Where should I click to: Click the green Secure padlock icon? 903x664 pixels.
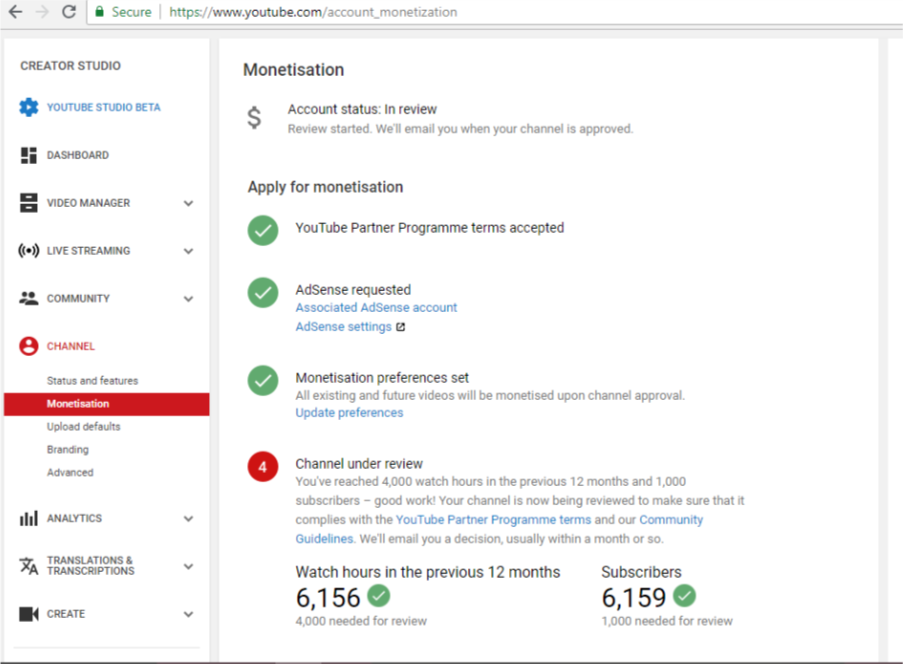tap(100, 12)
